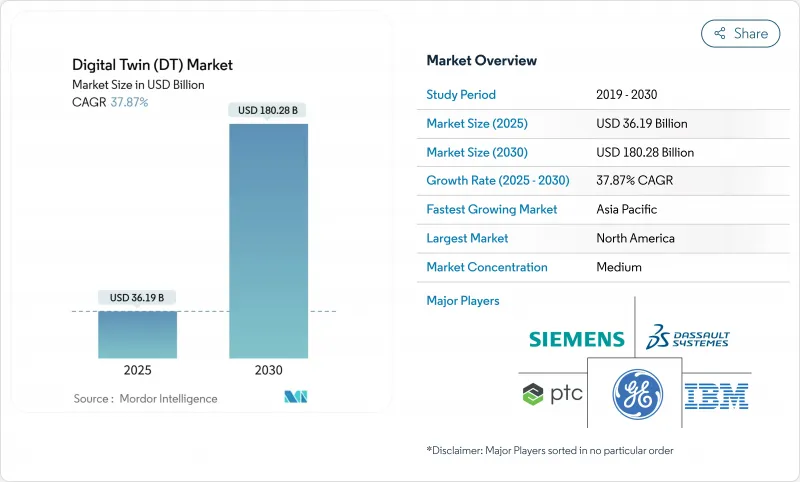The width and height of the screenshot is (800, 482).
Task: Select the USD 180.28 B data label
Action: click(268, 110)
